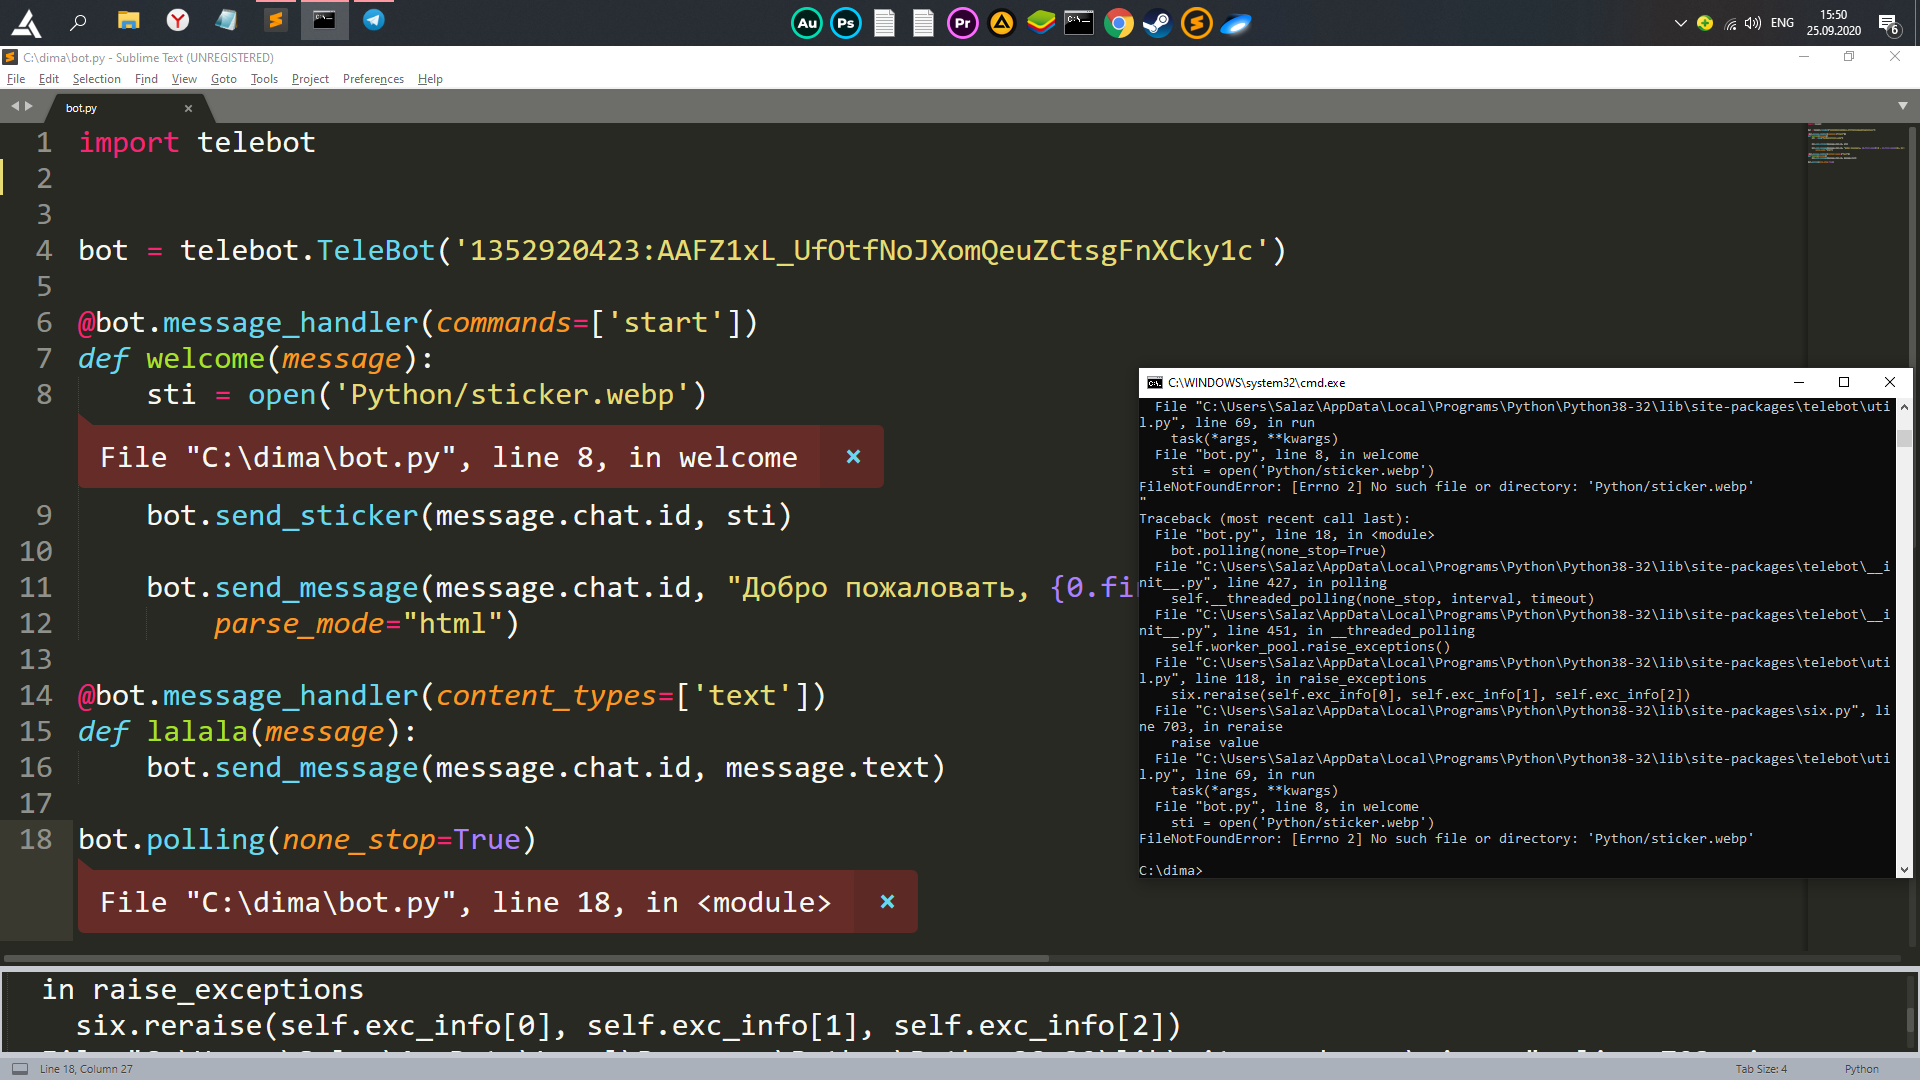Open the File menu
This screenshot has height=1080, width=1920.
click(16, 79)
